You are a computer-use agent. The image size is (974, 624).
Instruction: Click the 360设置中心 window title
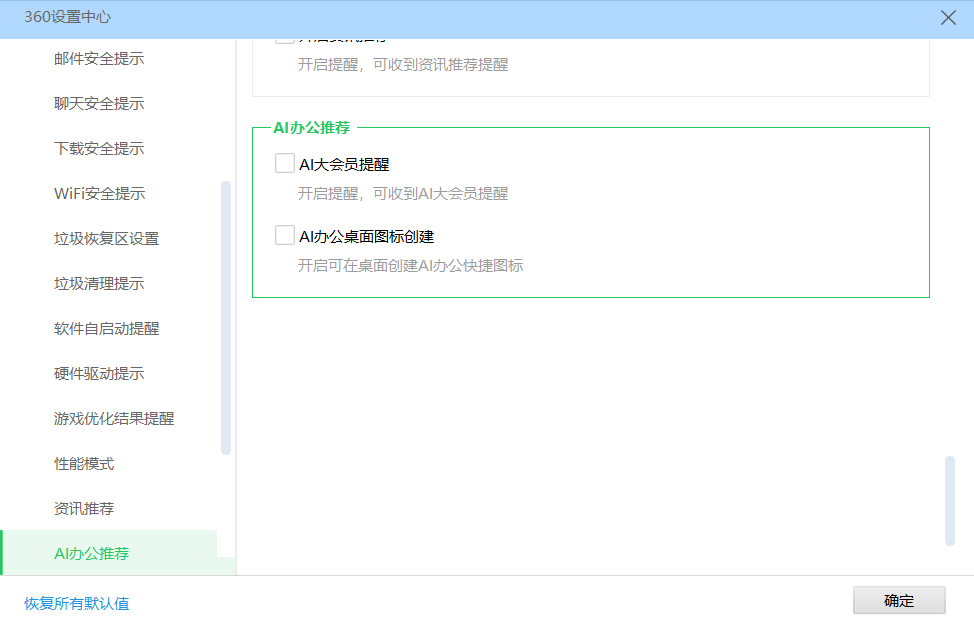tap(67, 17)
